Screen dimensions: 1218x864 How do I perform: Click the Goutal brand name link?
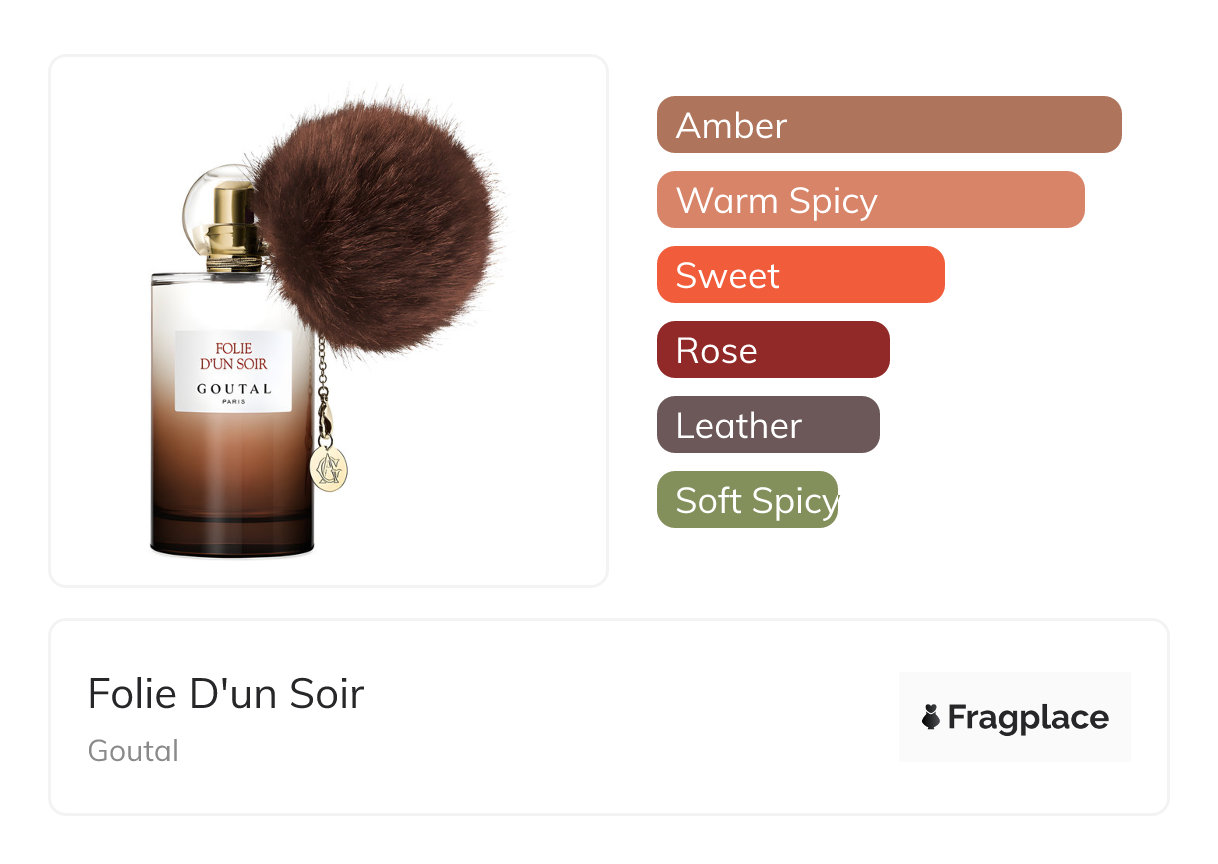click(x=133, y=751)
